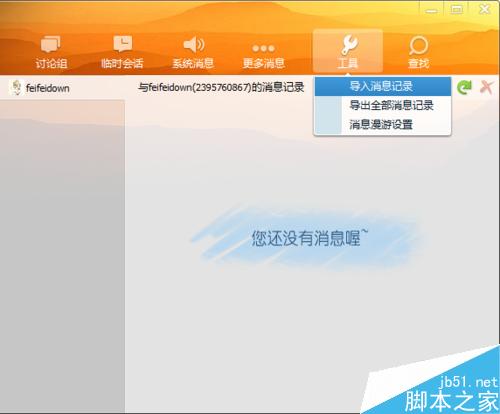Minimize the message manager window

click(431, 10)
